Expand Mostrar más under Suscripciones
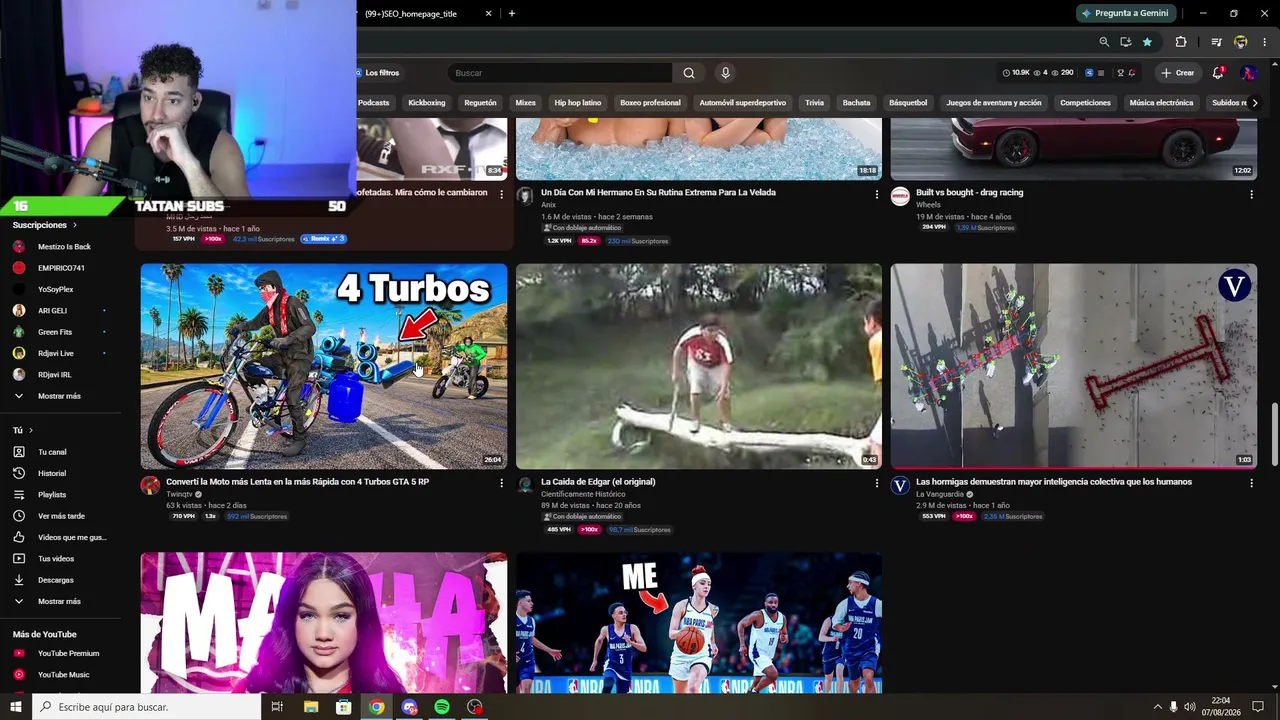 point(59,396)
